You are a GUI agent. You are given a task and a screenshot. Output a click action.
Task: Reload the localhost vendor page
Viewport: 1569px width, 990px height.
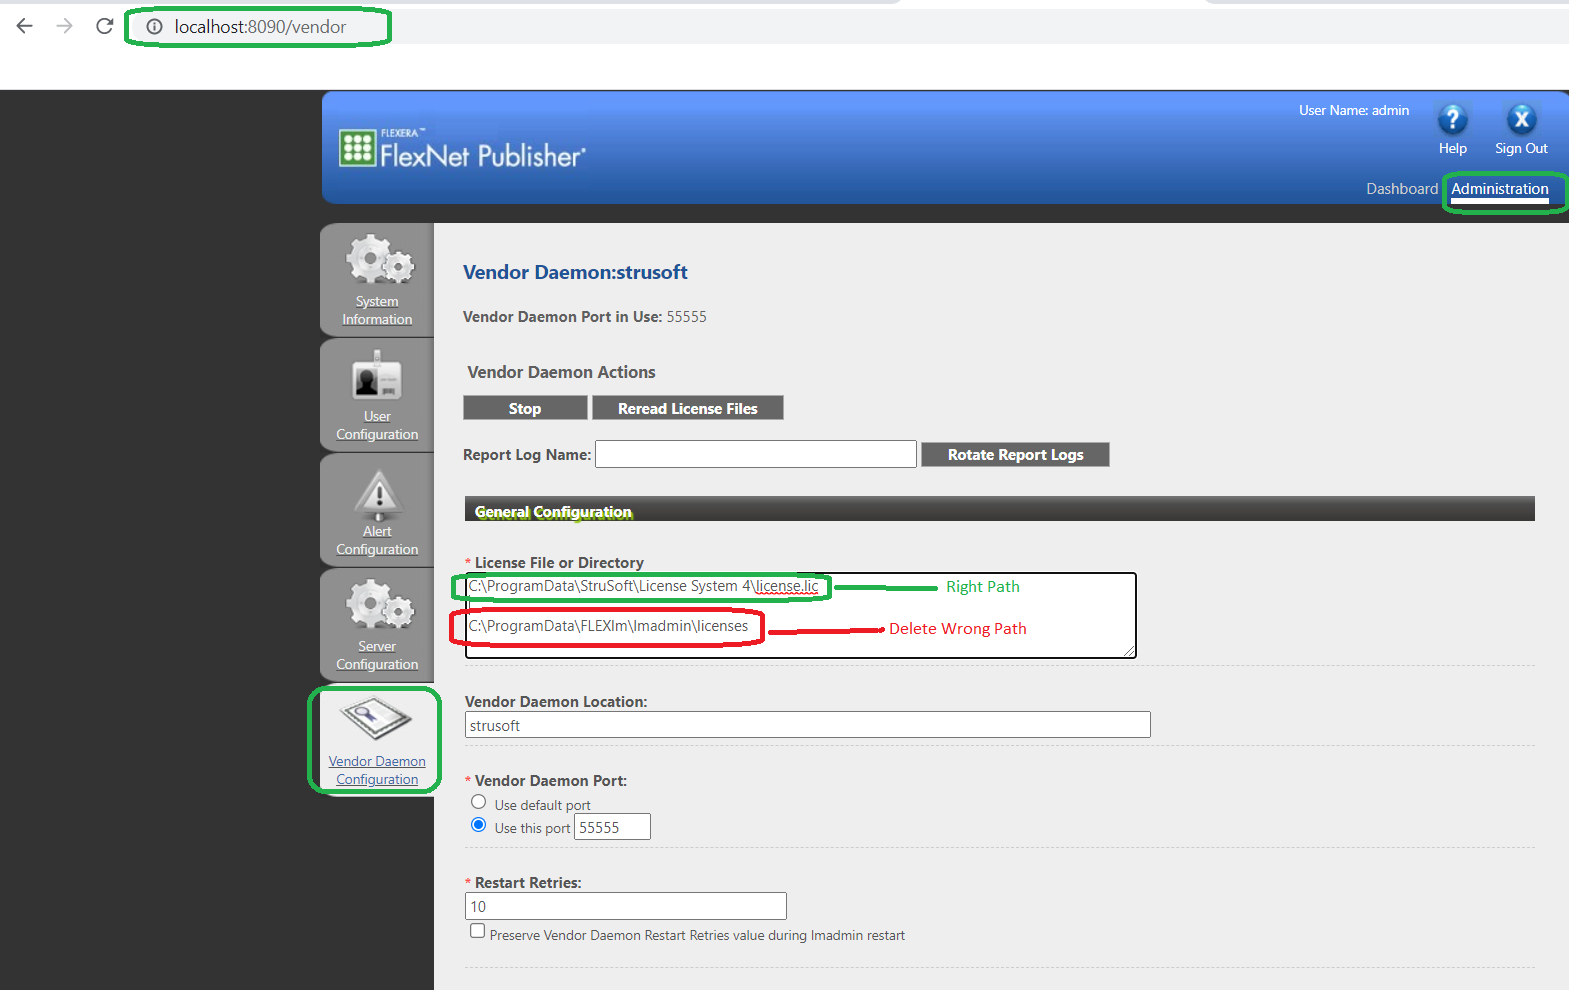pyautogui.click(x=104, y=26)
